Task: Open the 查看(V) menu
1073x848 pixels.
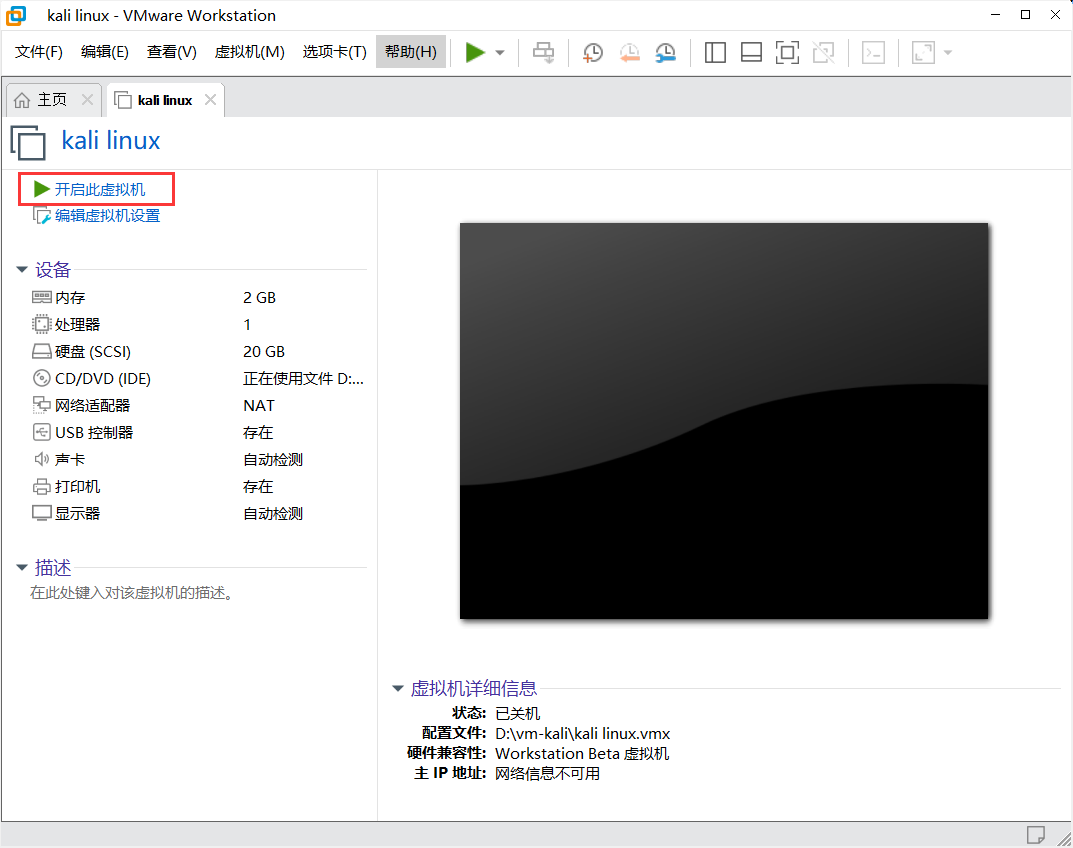Action: [x=171, y=52]
